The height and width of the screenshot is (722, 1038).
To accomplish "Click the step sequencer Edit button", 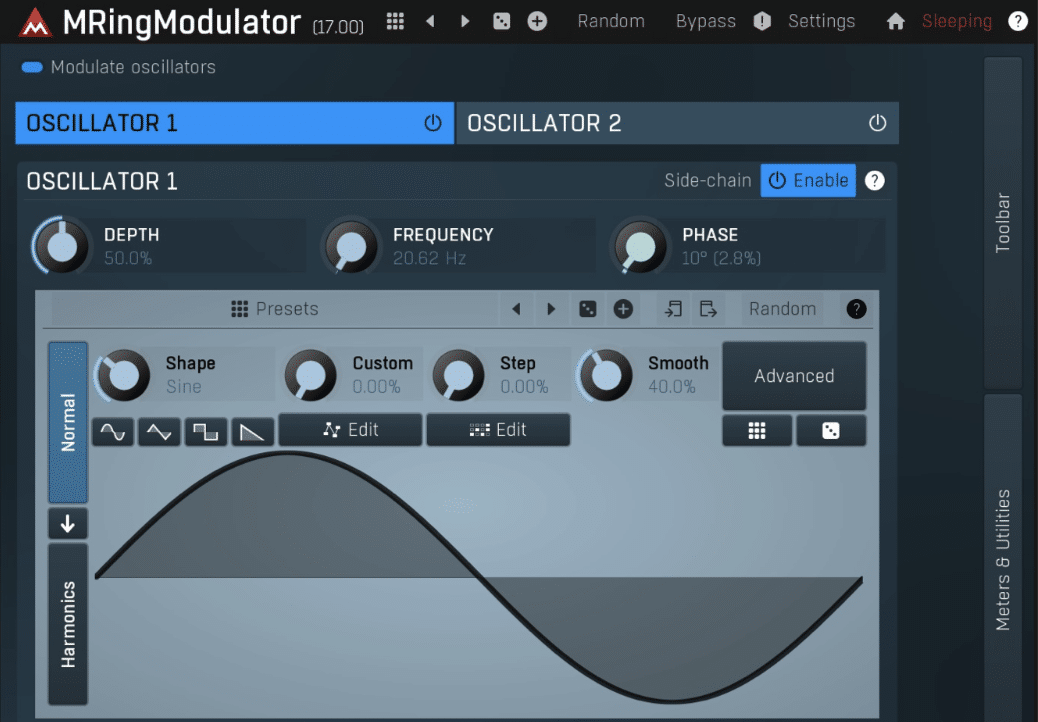I will (498, 430).
